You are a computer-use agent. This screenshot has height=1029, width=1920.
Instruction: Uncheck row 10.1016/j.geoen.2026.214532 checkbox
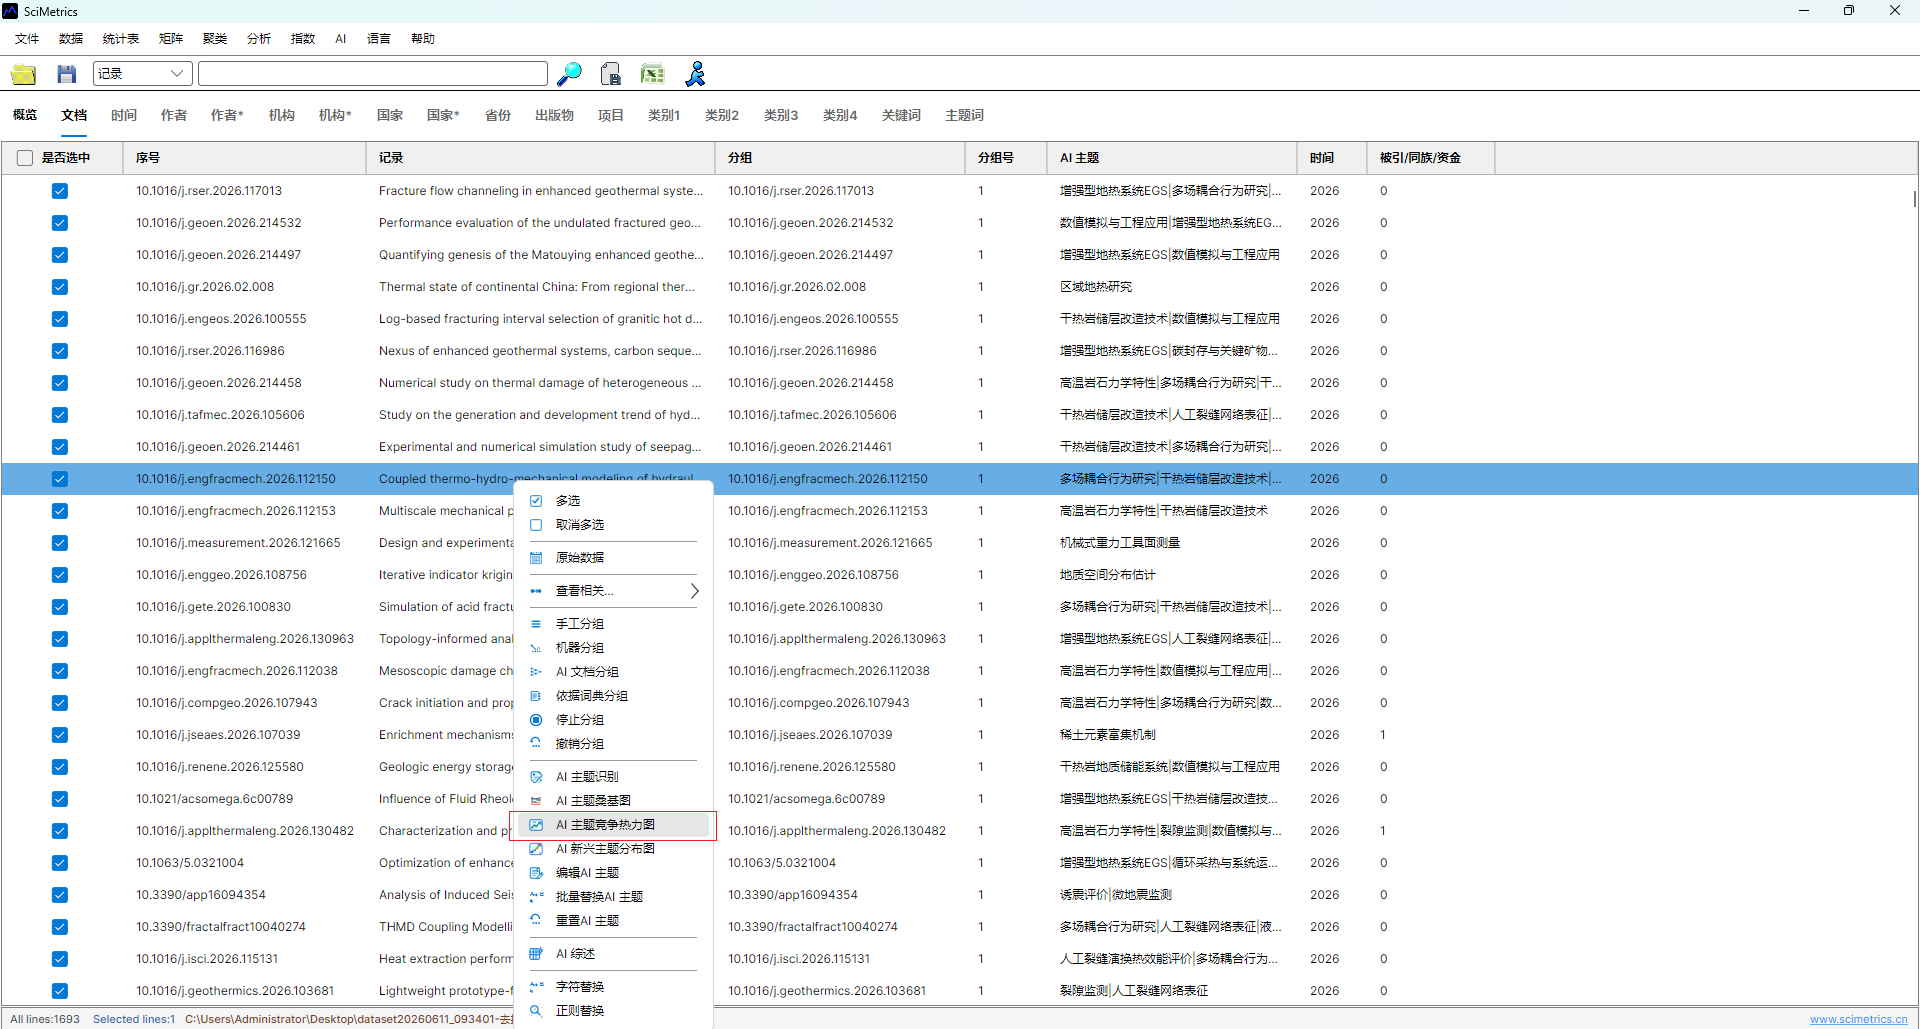[60, 223]
